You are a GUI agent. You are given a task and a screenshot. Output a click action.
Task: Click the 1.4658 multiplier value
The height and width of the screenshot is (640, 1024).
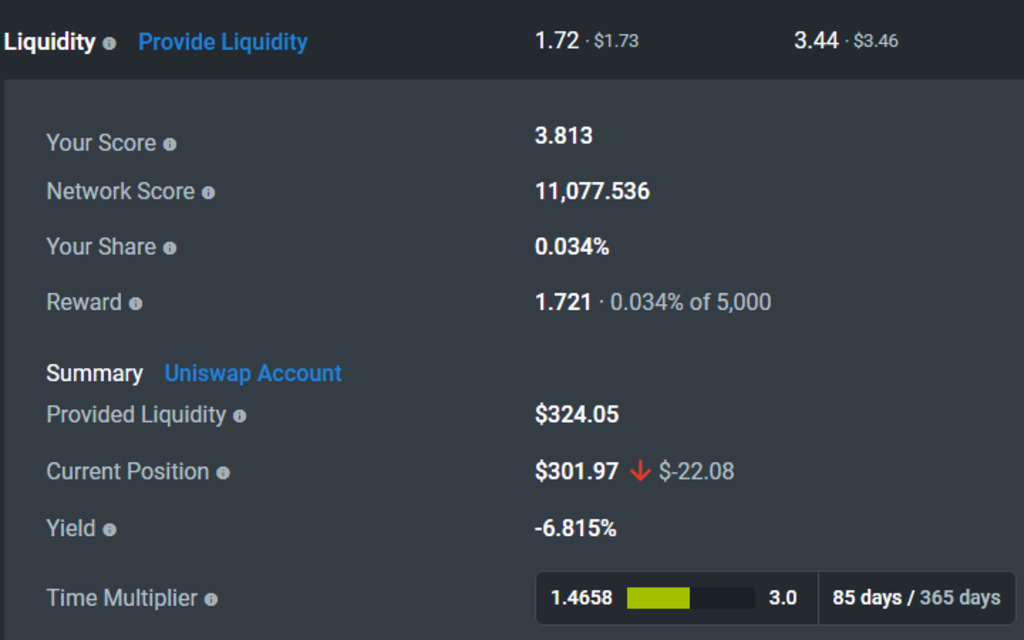tap(581, 598)
